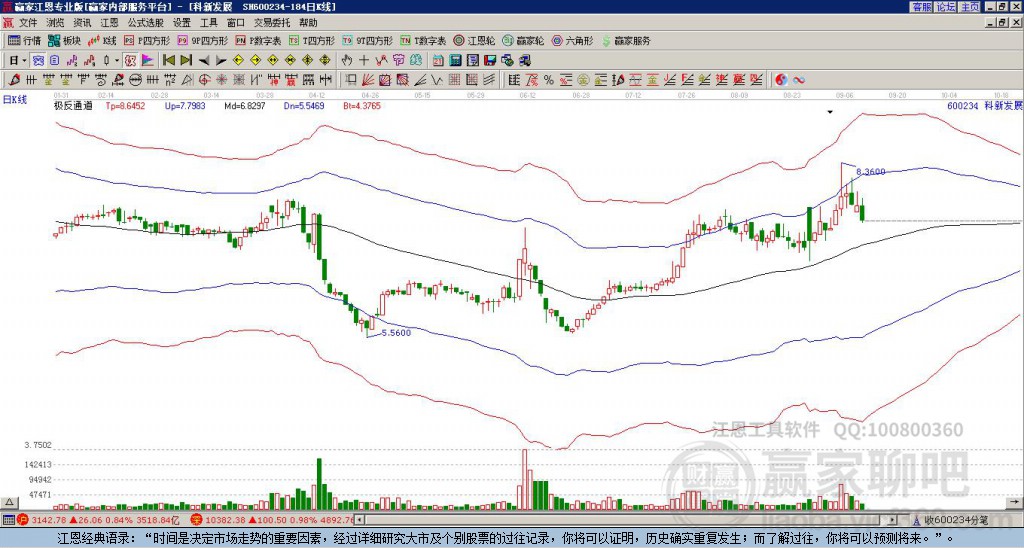
Task: Open the T四方形 tool
Action: 312,40
